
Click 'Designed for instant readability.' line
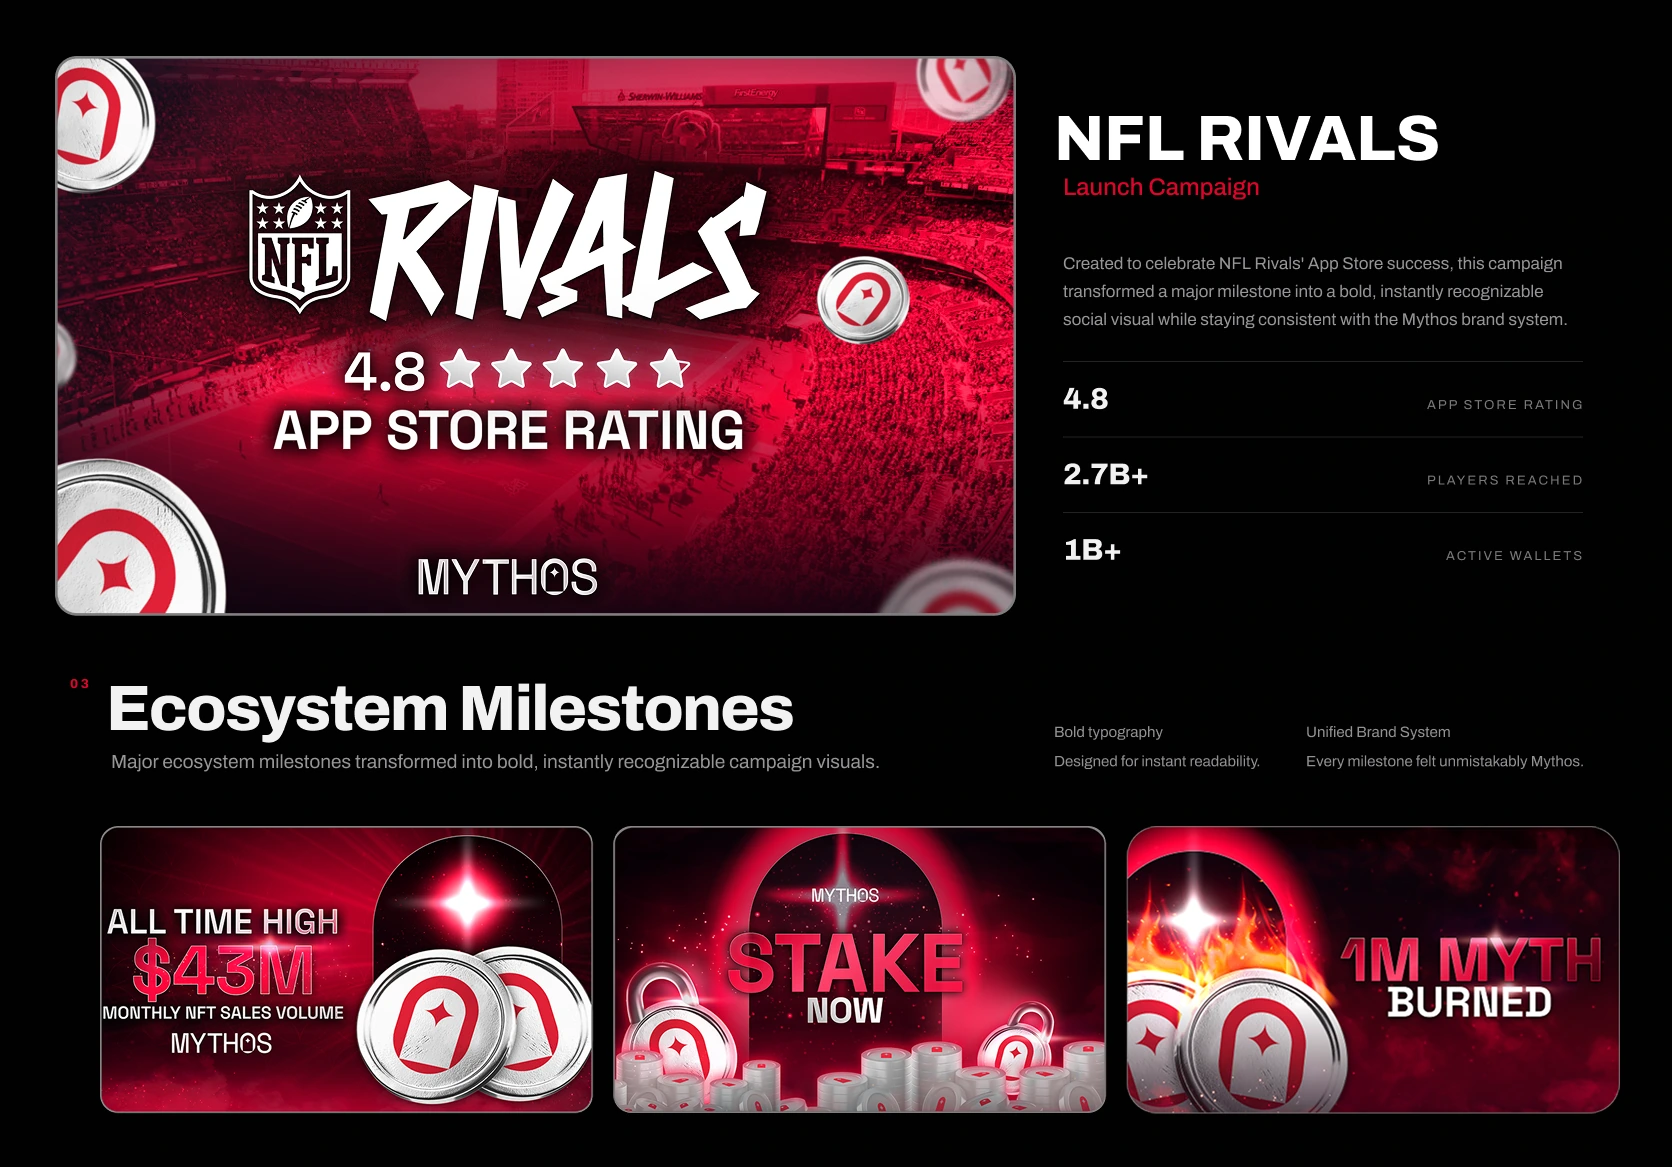point(1157,761)
